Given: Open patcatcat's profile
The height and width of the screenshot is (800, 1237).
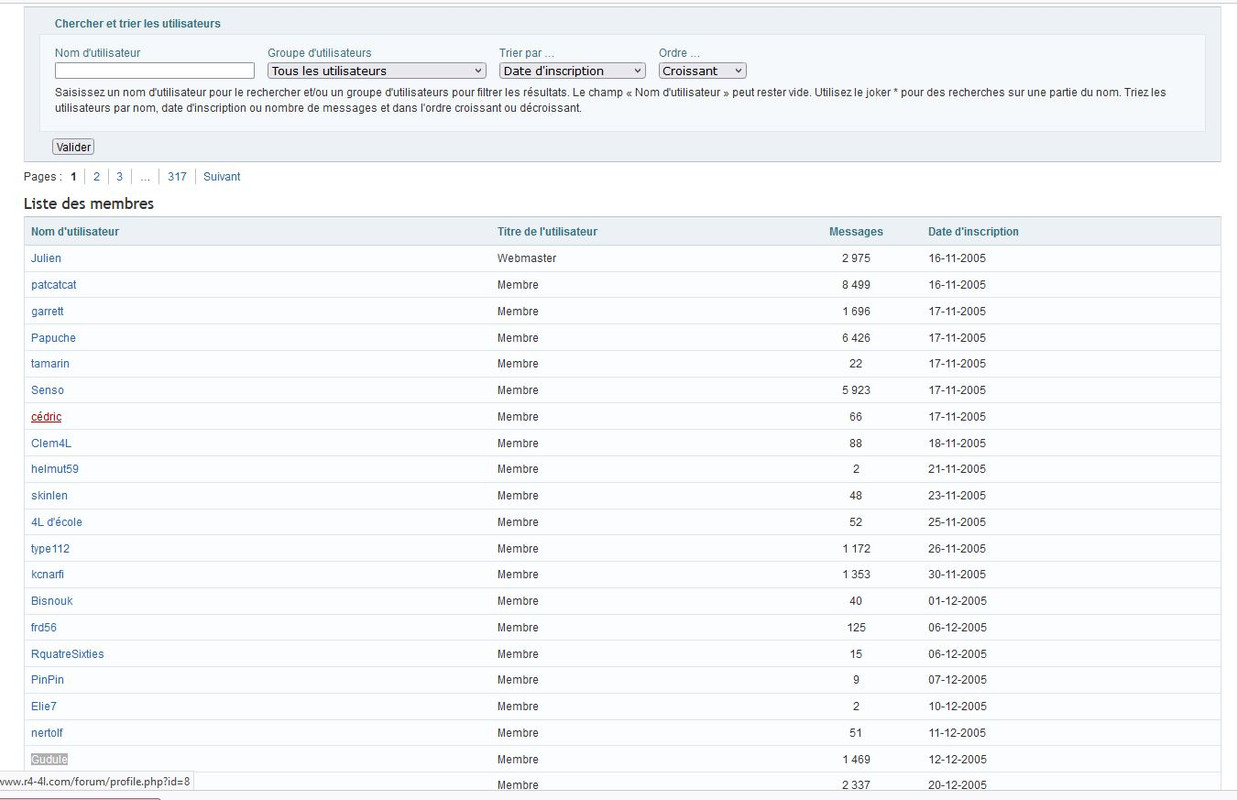Looking at the screenshot, I should point(54,285).
